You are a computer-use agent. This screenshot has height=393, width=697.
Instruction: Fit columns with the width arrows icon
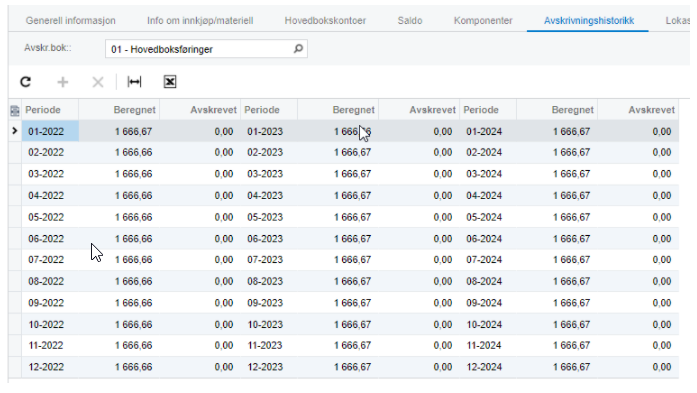(134, 82)
